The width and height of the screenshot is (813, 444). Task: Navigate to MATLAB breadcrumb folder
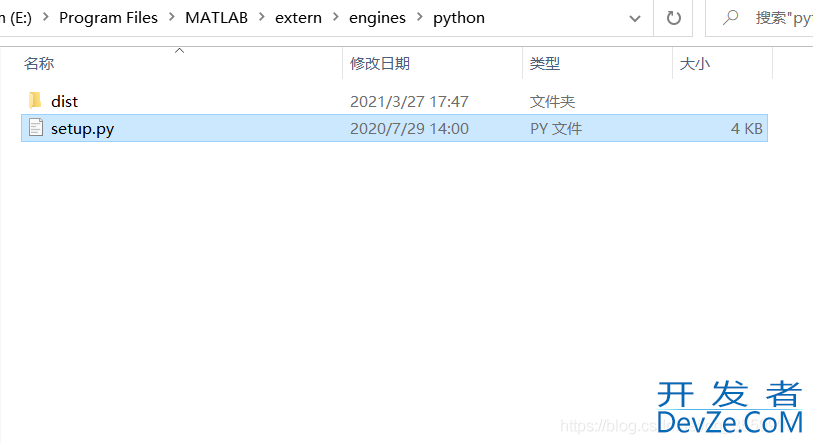click(216, 18)
